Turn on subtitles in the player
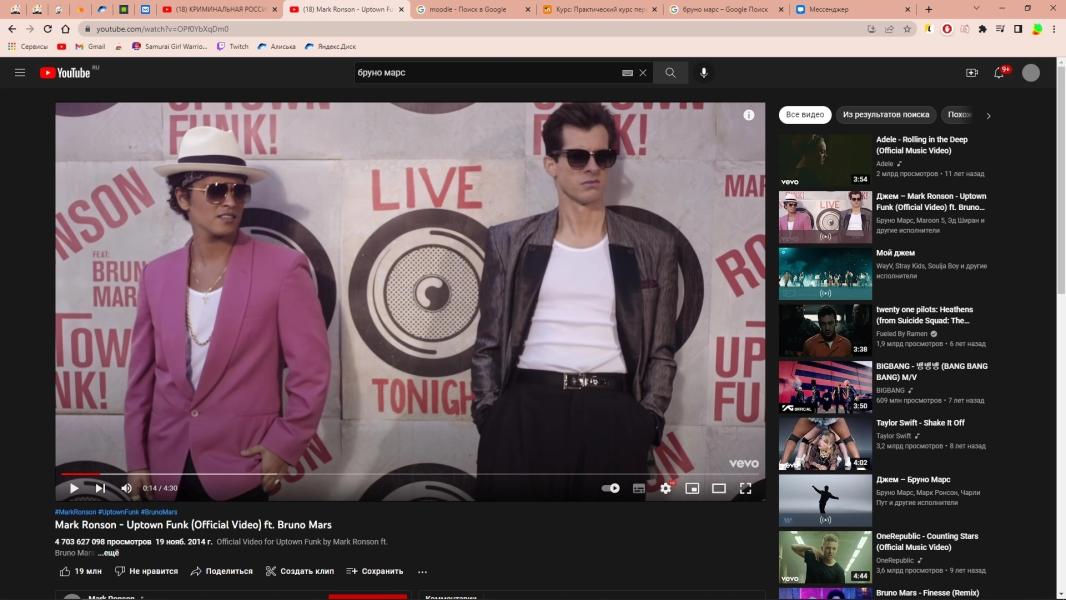 point(639,488)
